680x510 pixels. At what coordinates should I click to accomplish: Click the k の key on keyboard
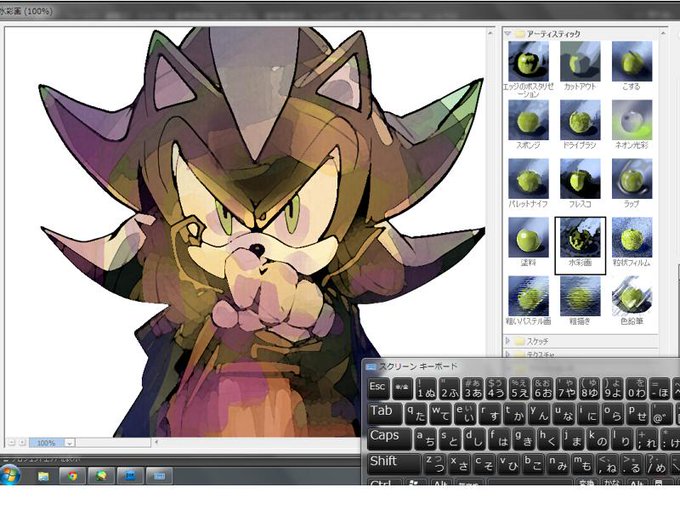598,438
